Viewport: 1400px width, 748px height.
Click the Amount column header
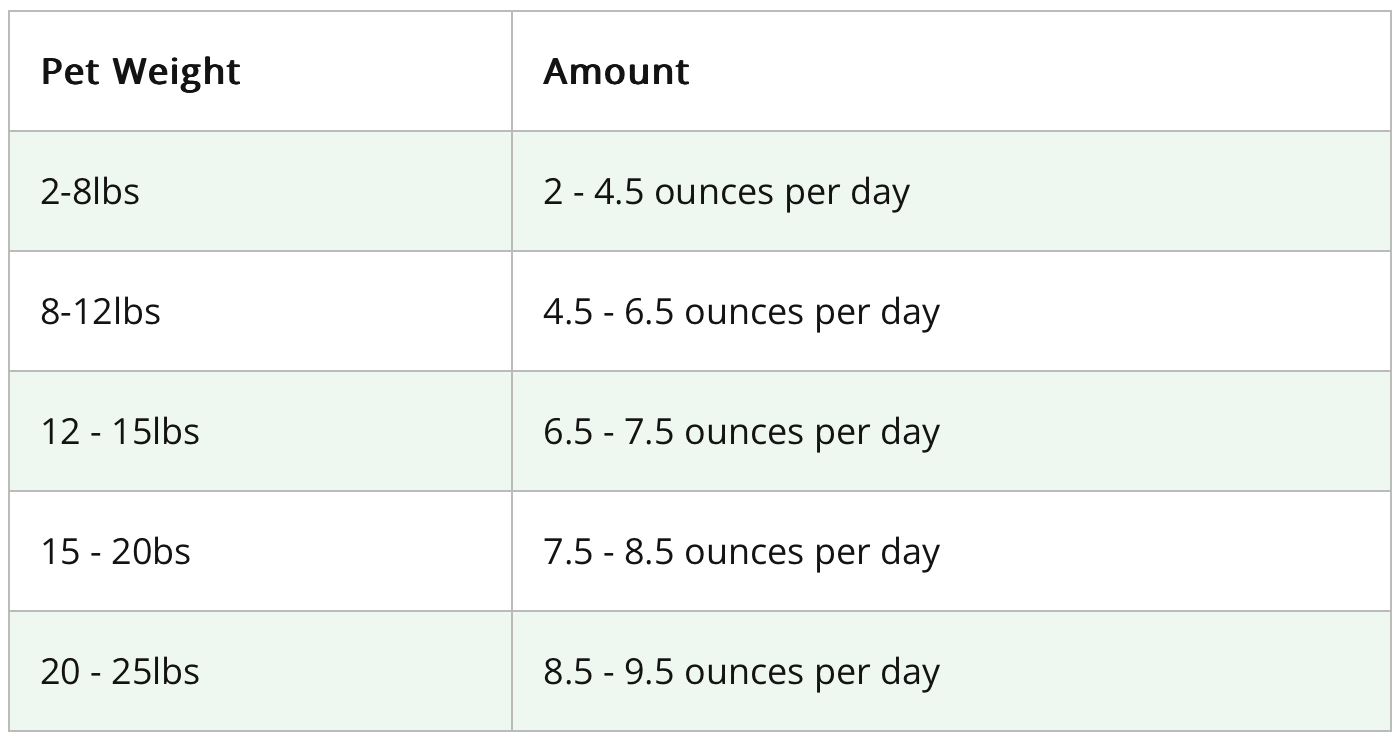616,72
